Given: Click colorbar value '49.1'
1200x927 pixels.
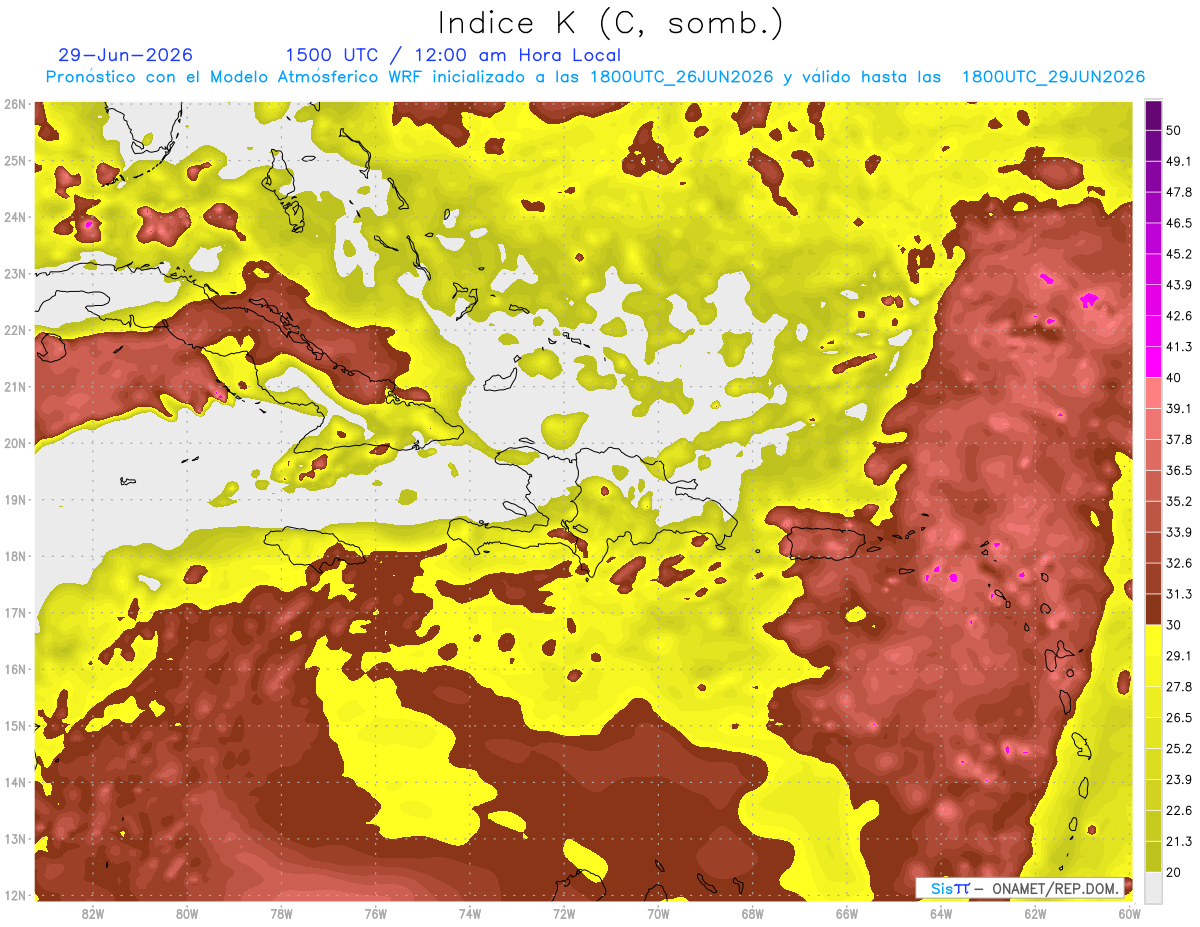Looking at the screenshot, I should tap(1178, 161).
